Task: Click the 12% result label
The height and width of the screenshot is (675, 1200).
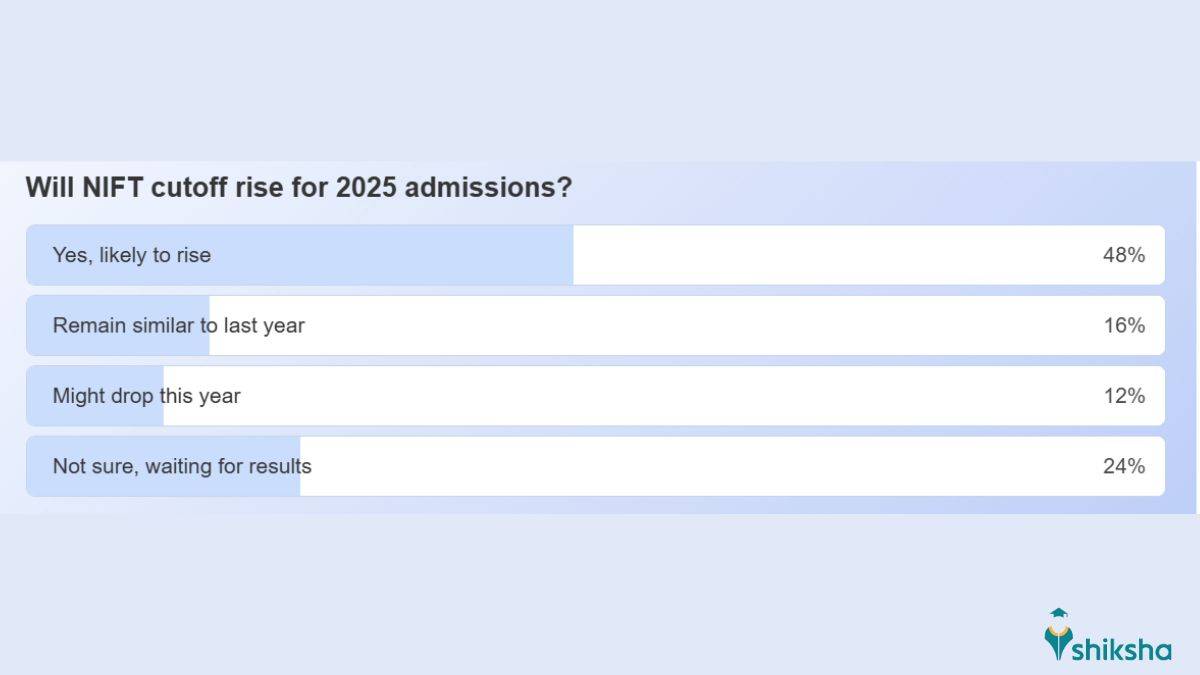Action: 1123,396
